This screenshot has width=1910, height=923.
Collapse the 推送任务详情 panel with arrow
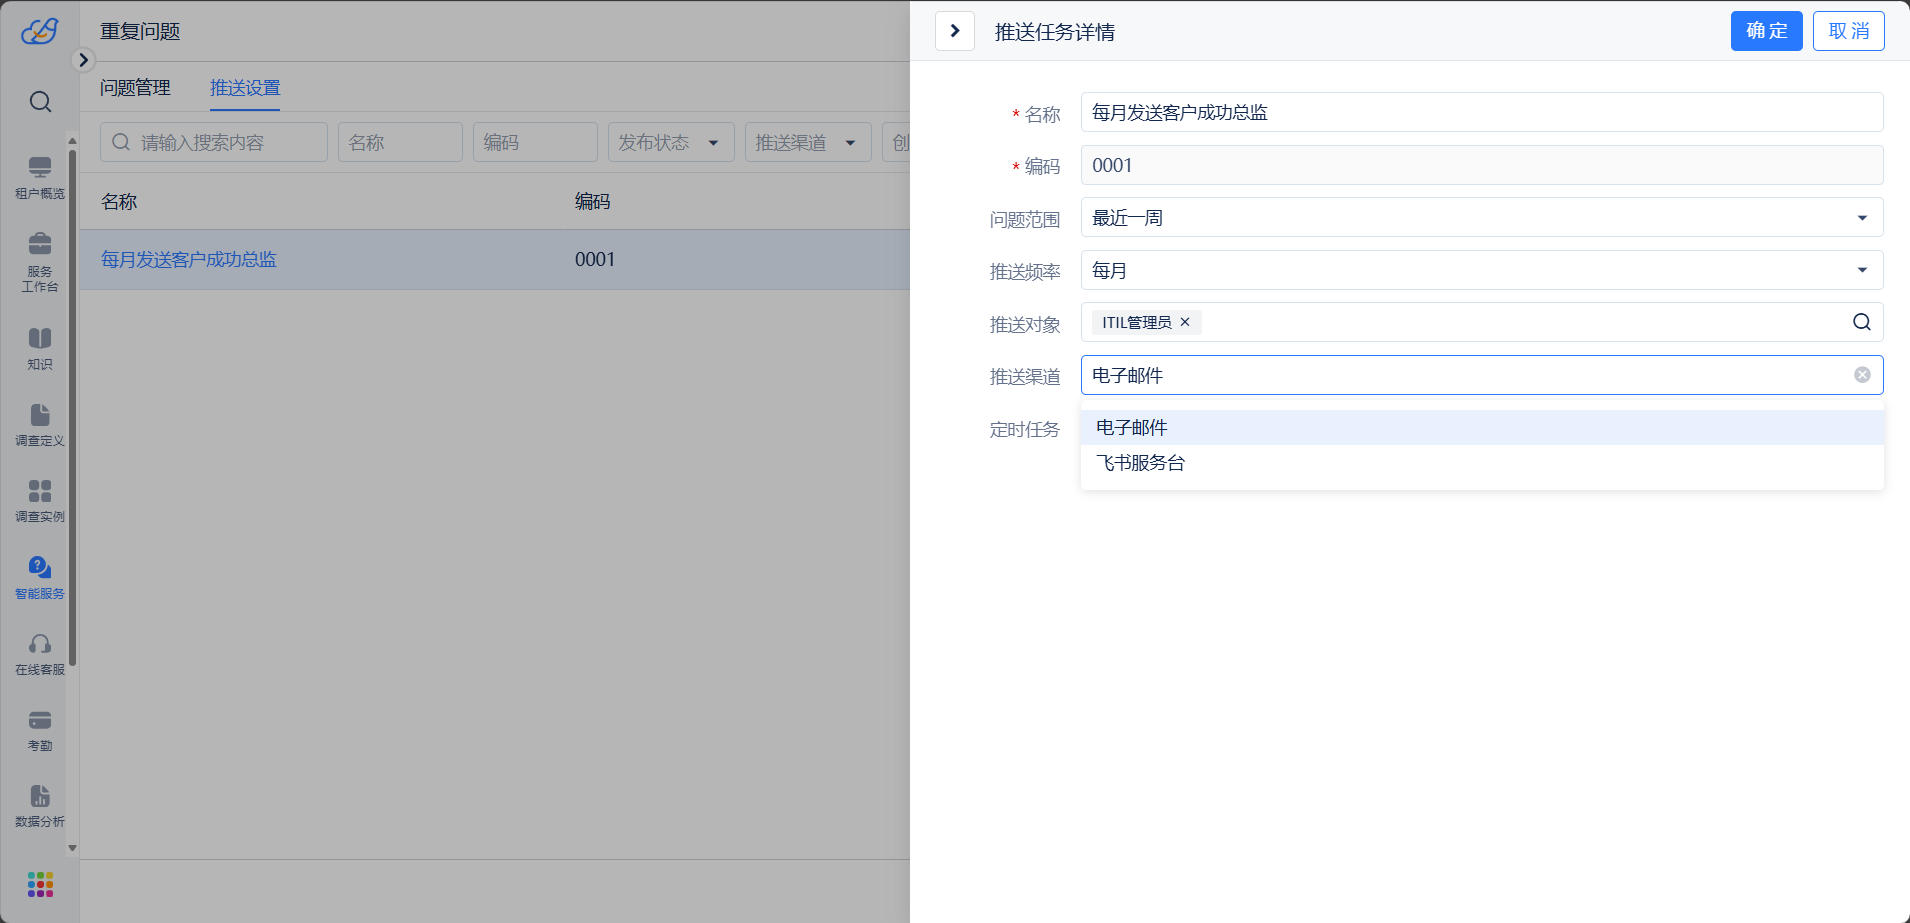(x=955, y=31)
